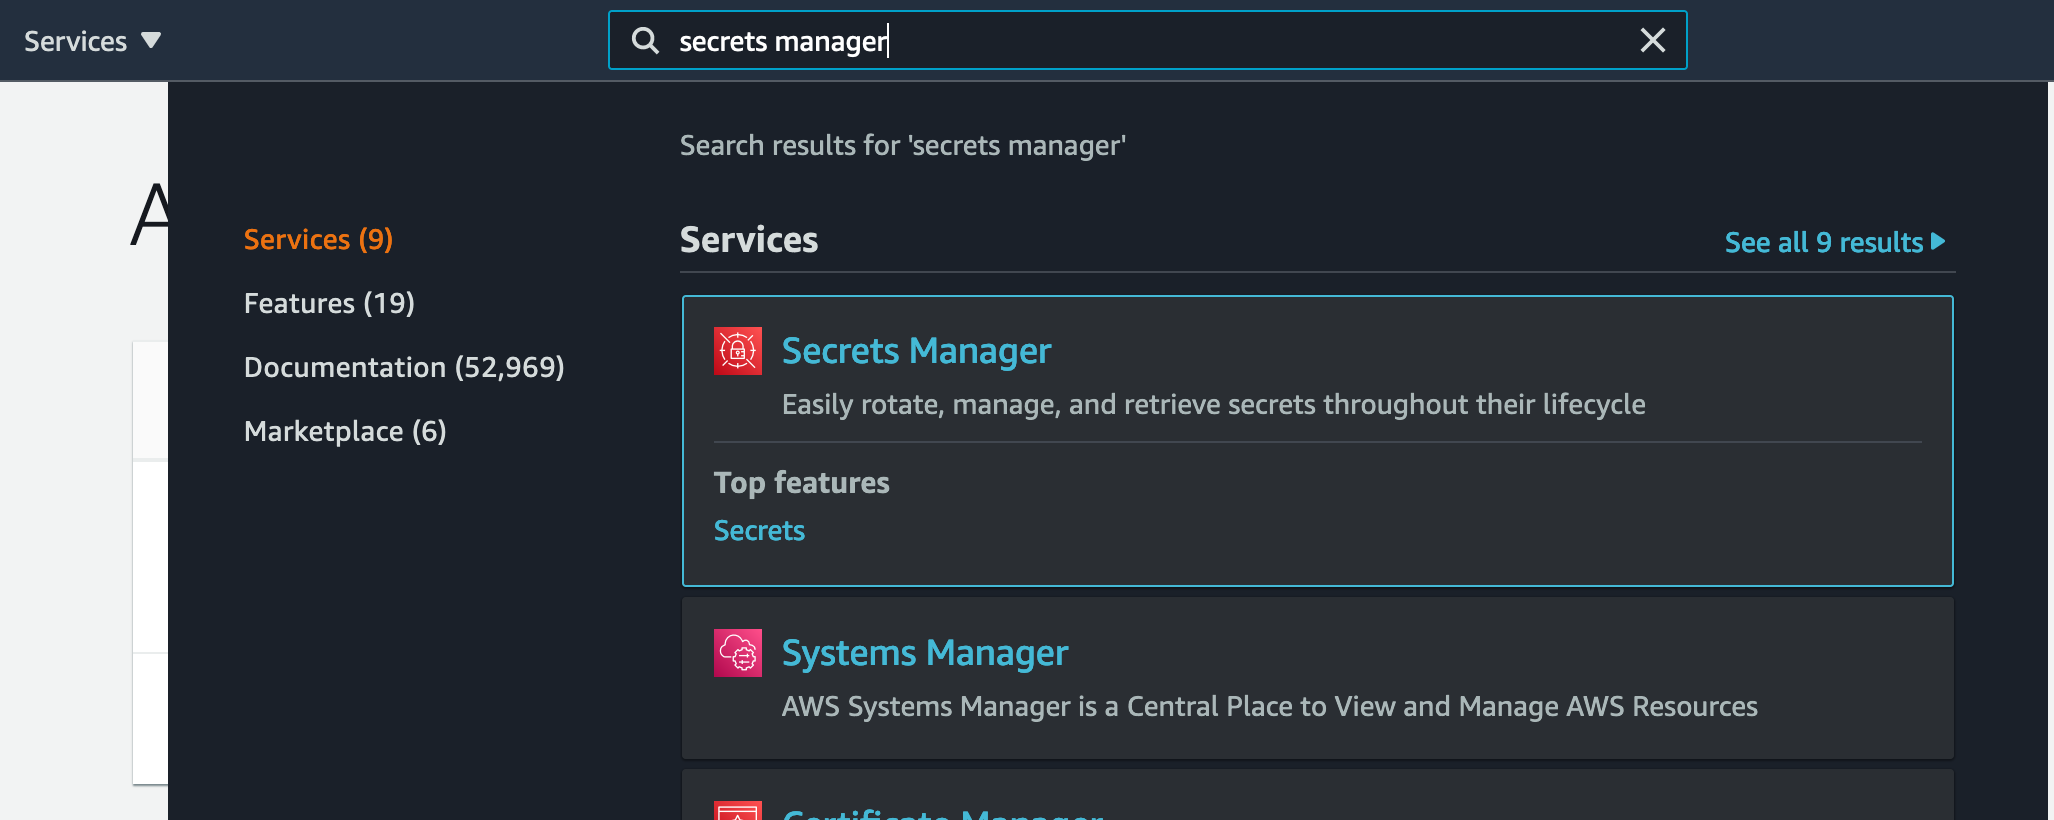Click the pink Systems Manager icon
Image resolution: width=2054 pixels, height=820 pixels.
pos(738,653)
